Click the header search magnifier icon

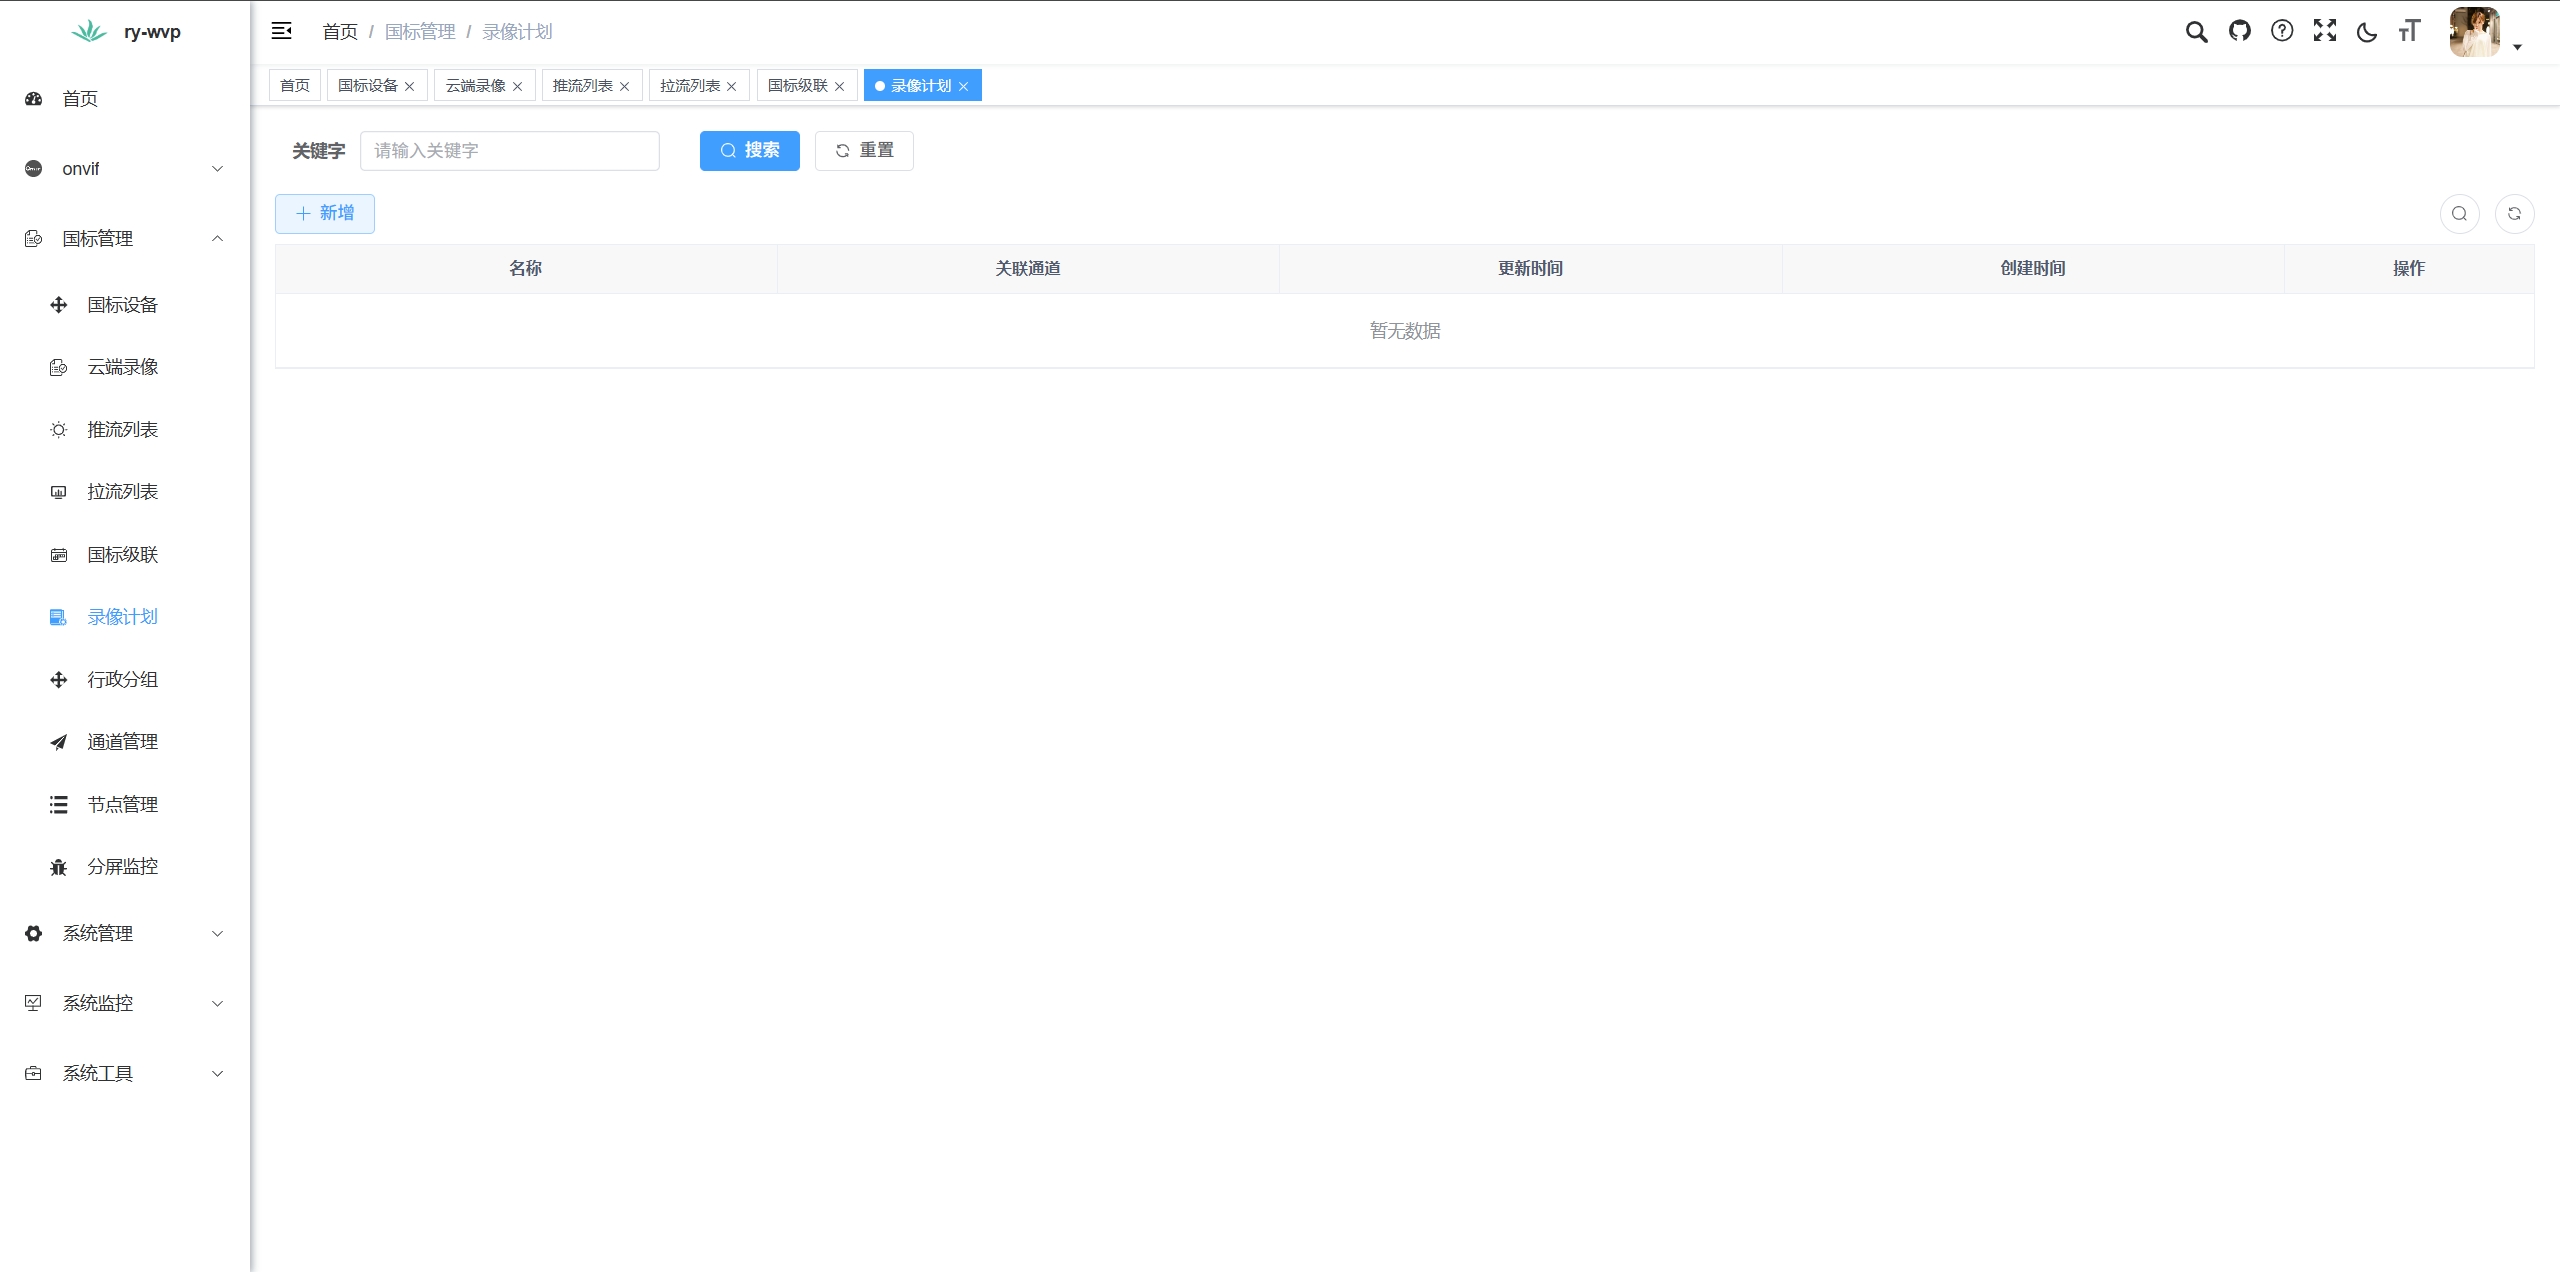coord(2196,32)
